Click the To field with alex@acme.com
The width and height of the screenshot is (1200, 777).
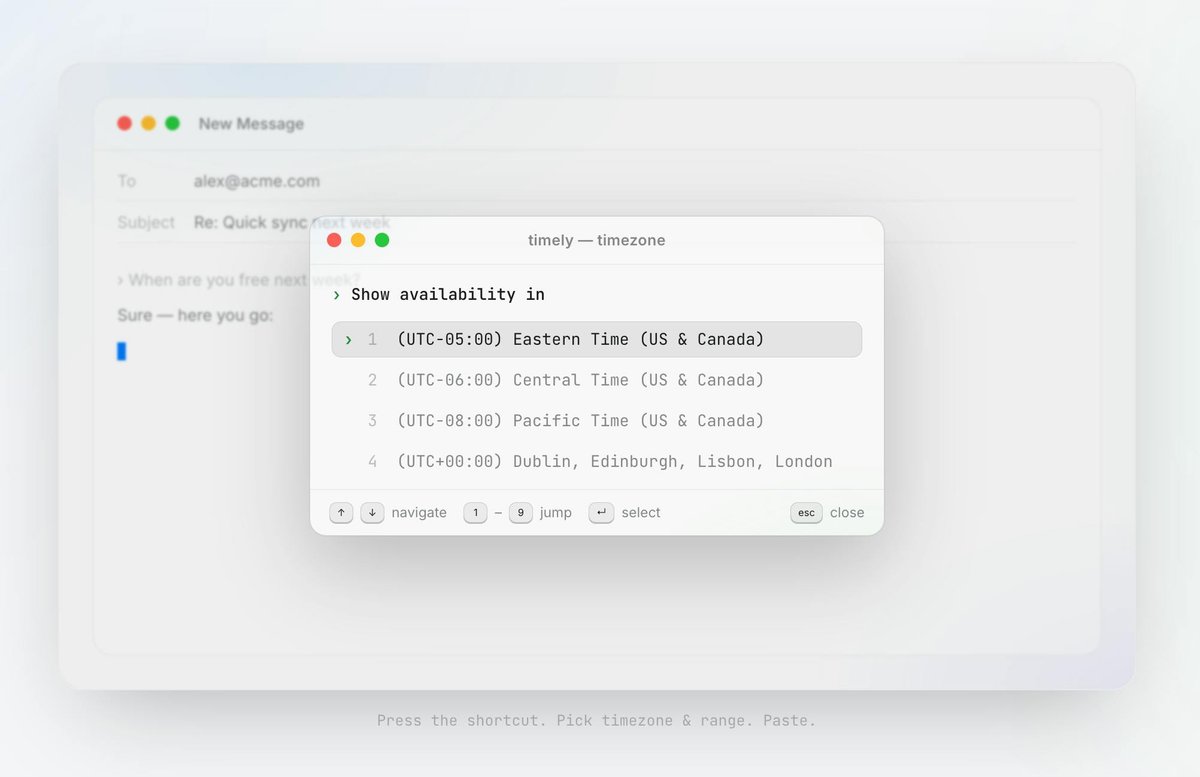pyautogui.click(x=596, y=181)
